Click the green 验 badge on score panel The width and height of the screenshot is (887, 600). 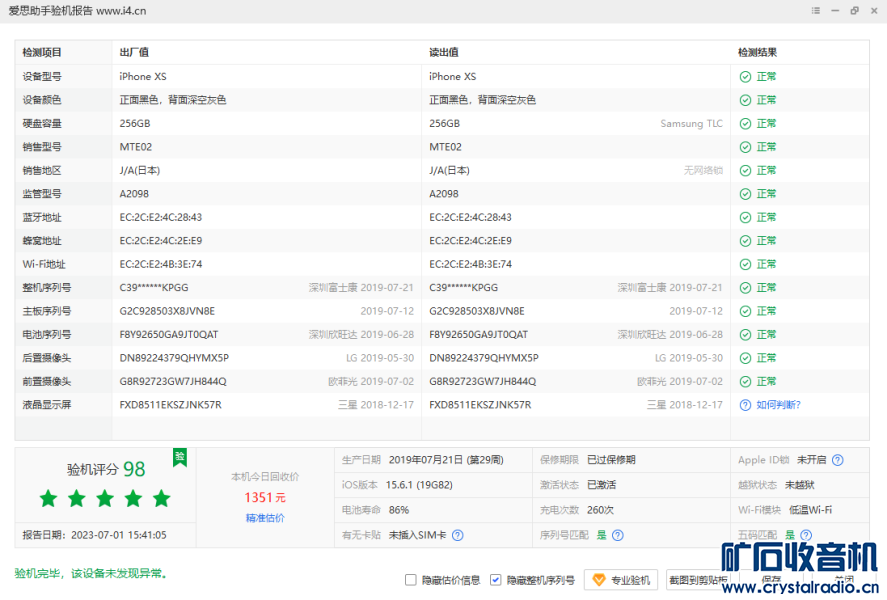coord(179,457)
